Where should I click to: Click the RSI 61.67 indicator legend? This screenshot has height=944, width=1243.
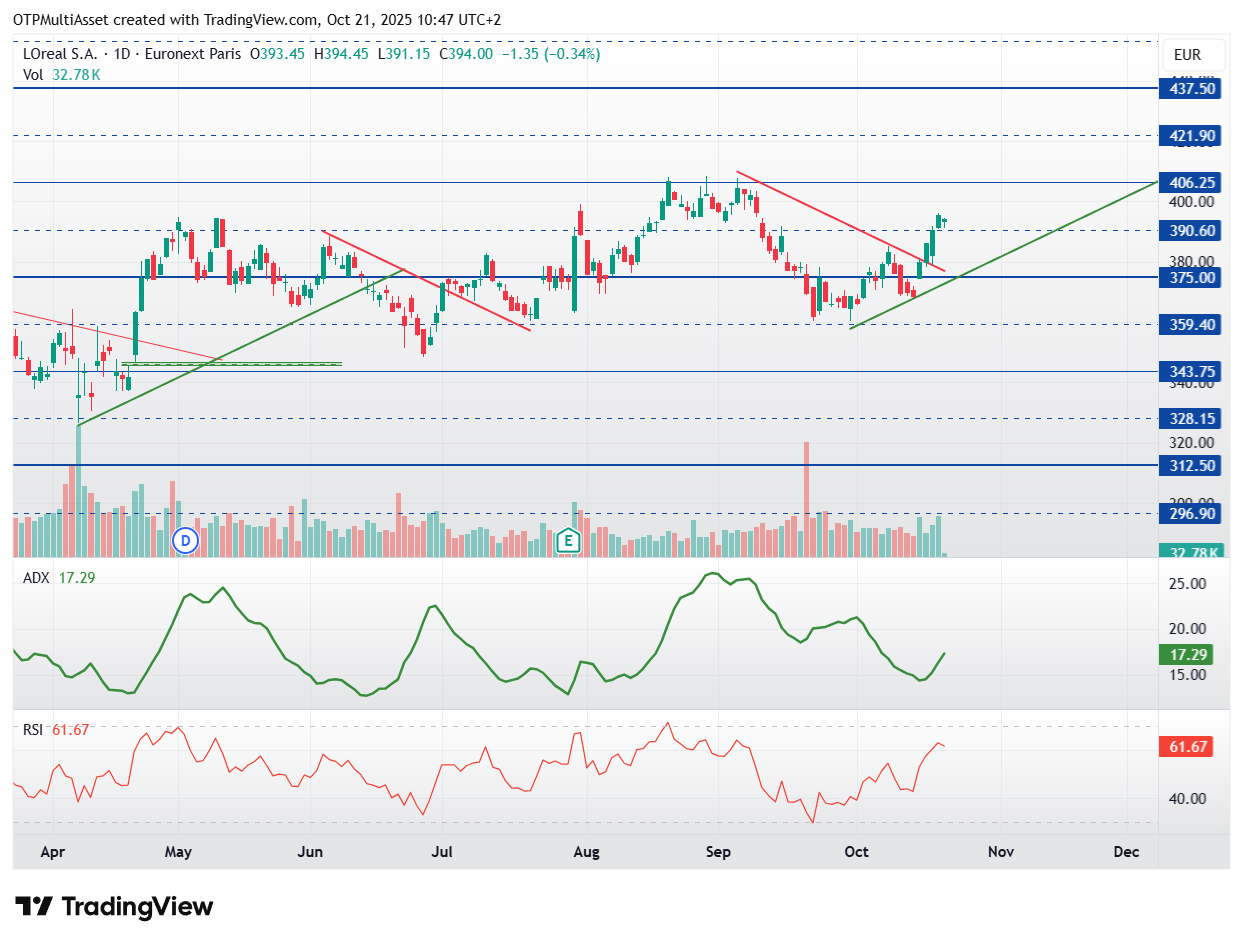coord(56,730)
